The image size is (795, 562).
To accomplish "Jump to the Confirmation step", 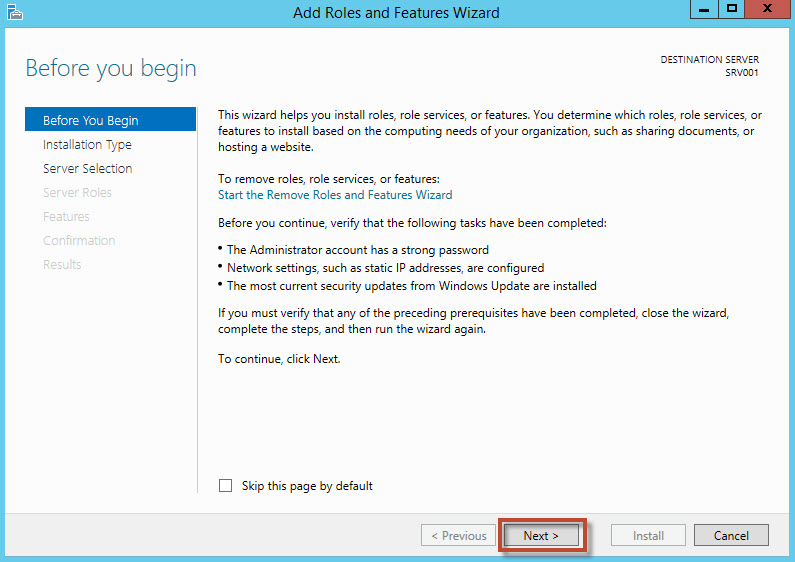I will [x=79, y=241].
